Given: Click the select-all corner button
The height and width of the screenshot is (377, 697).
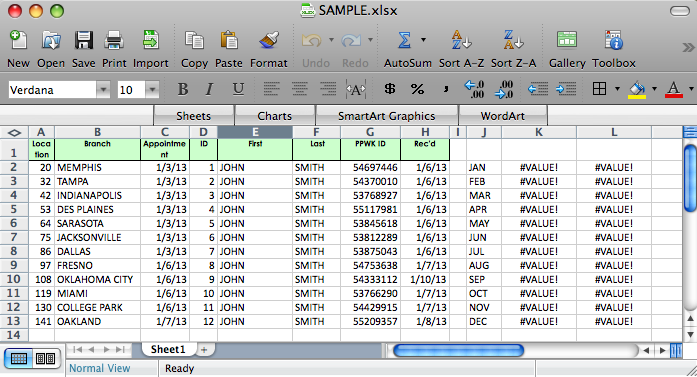Looking at the screenshot, I should (14, 132).
